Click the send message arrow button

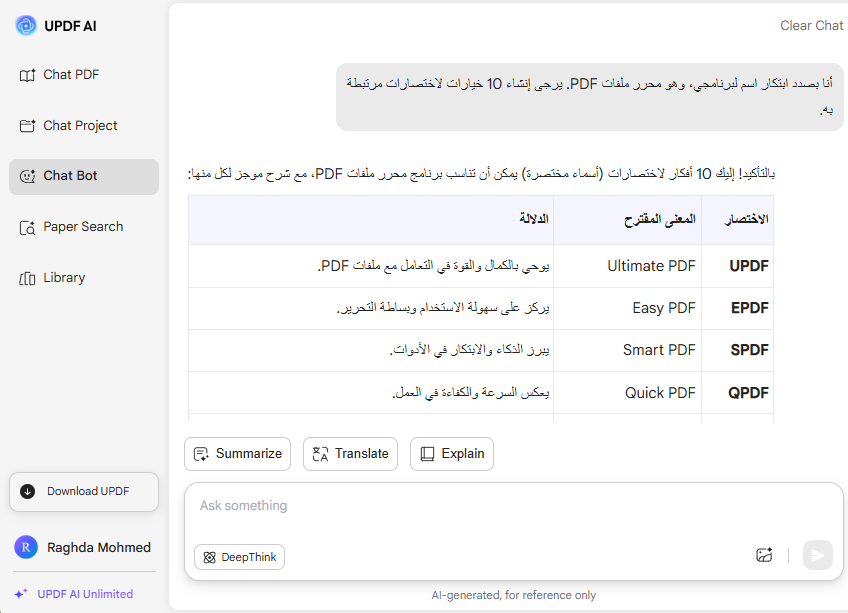point(818,555)
